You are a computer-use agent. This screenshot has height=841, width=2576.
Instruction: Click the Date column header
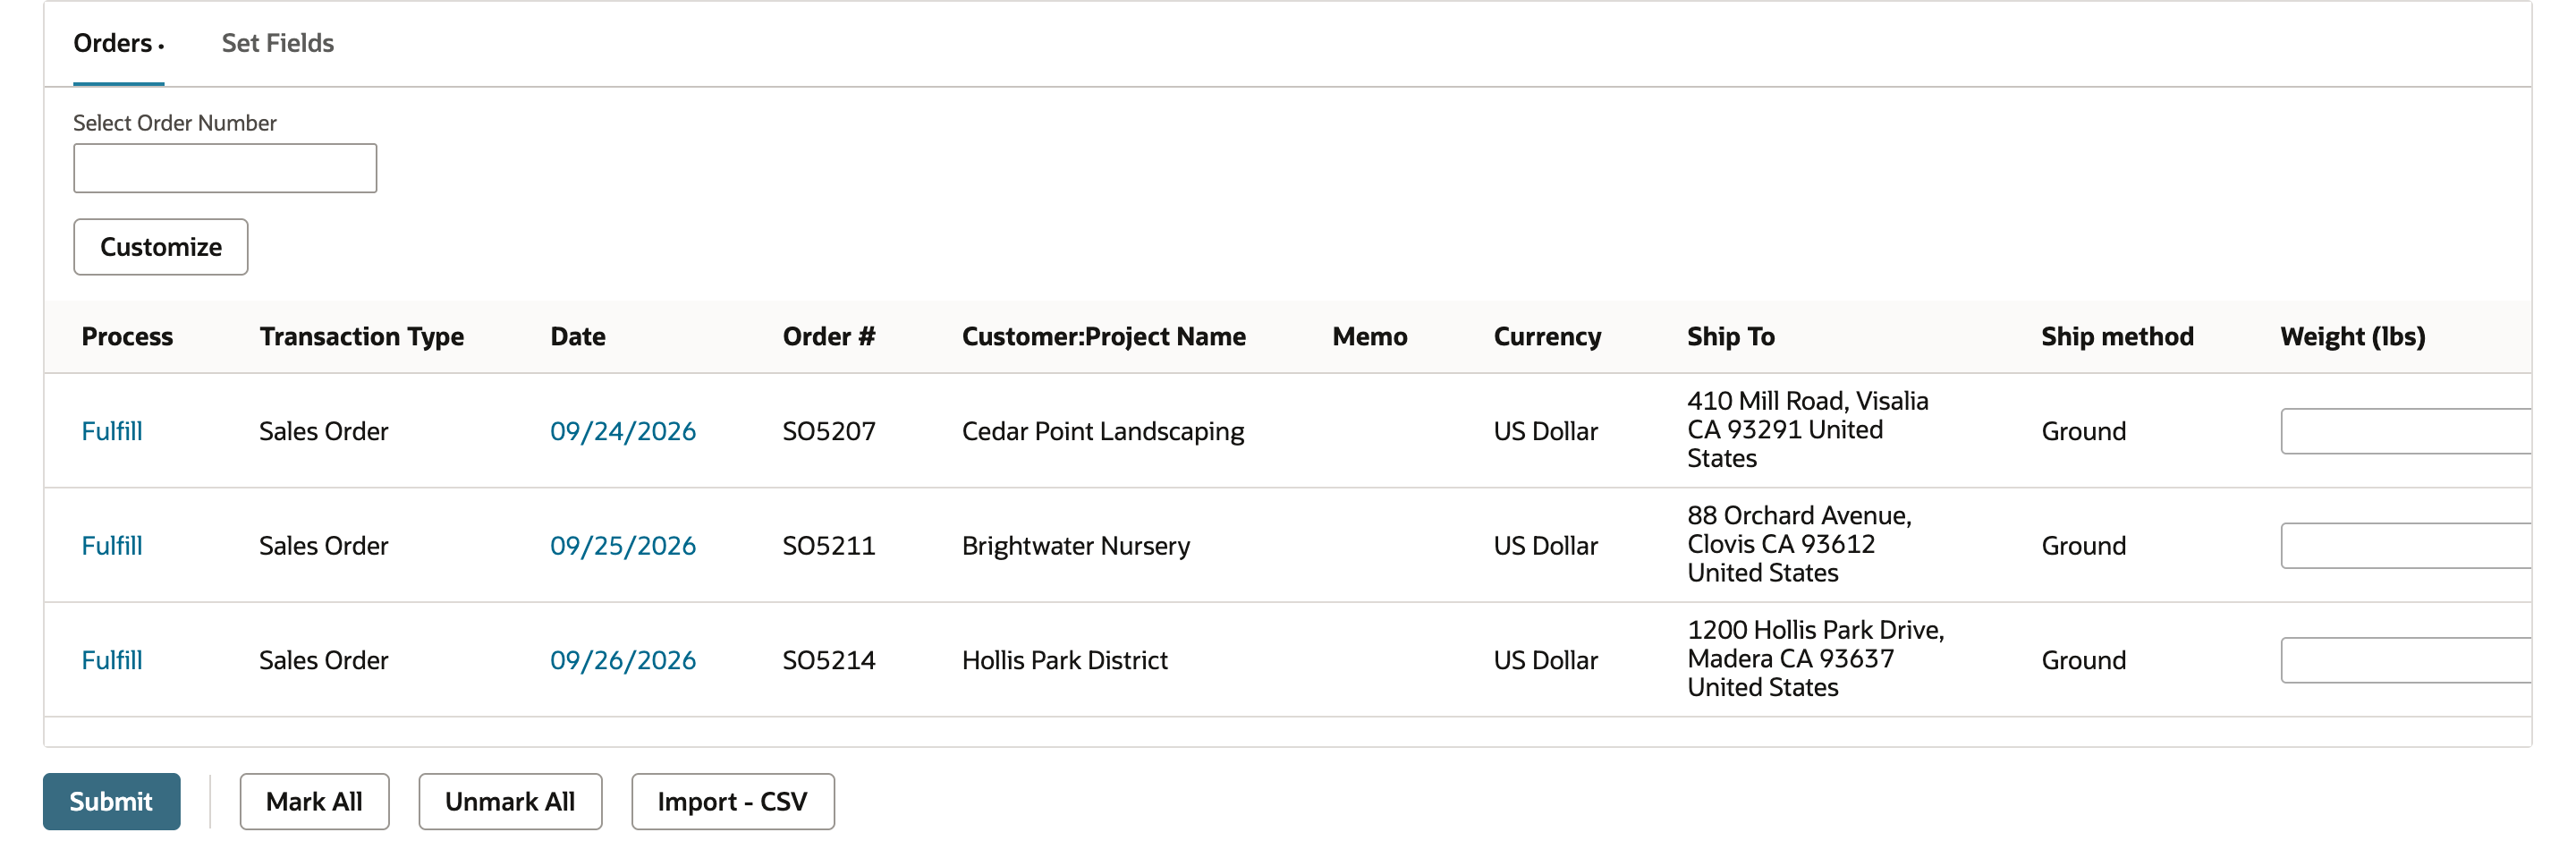[x=578, y=337]
